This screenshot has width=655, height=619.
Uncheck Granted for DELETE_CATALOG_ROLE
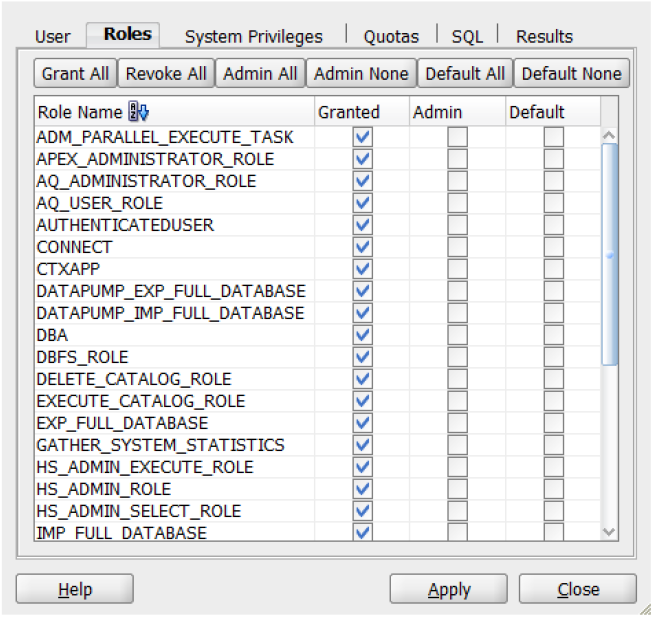(x=362, y=379)
